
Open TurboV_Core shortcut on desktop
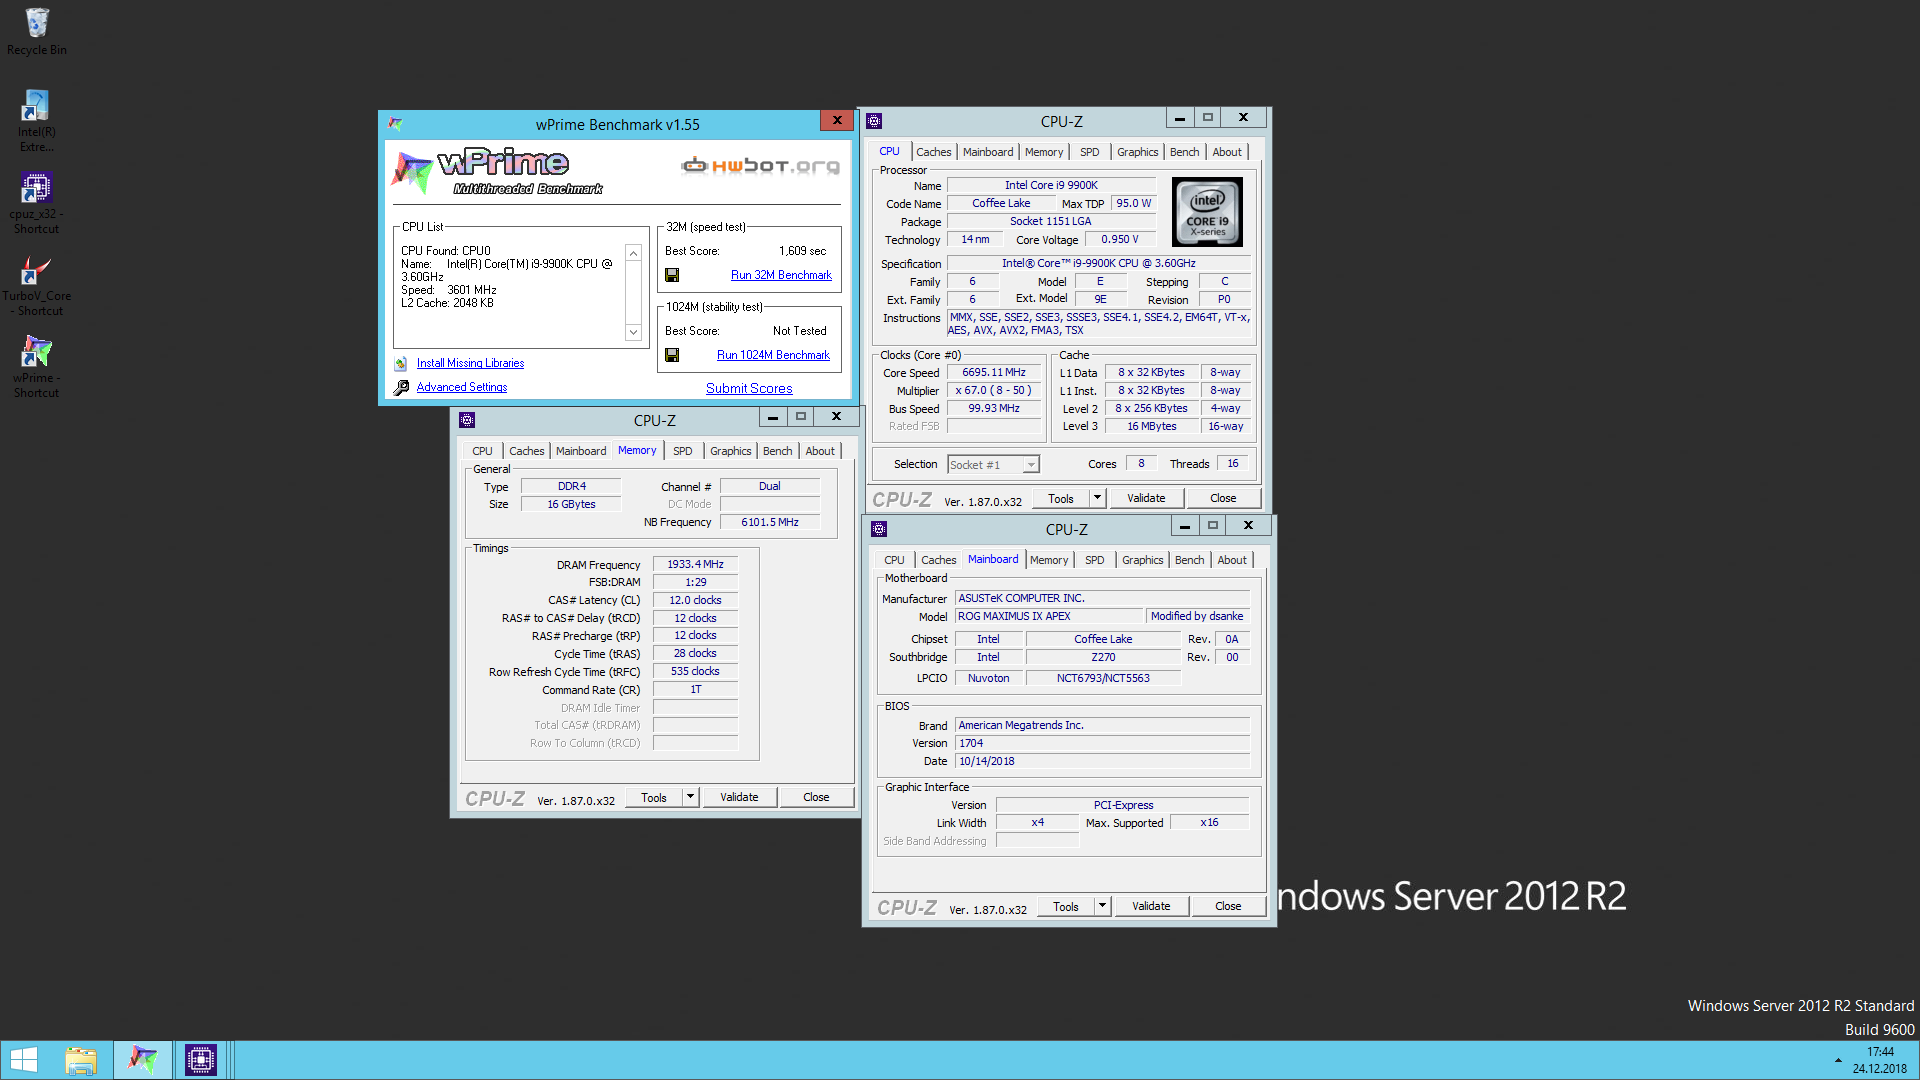click(37, 285)
